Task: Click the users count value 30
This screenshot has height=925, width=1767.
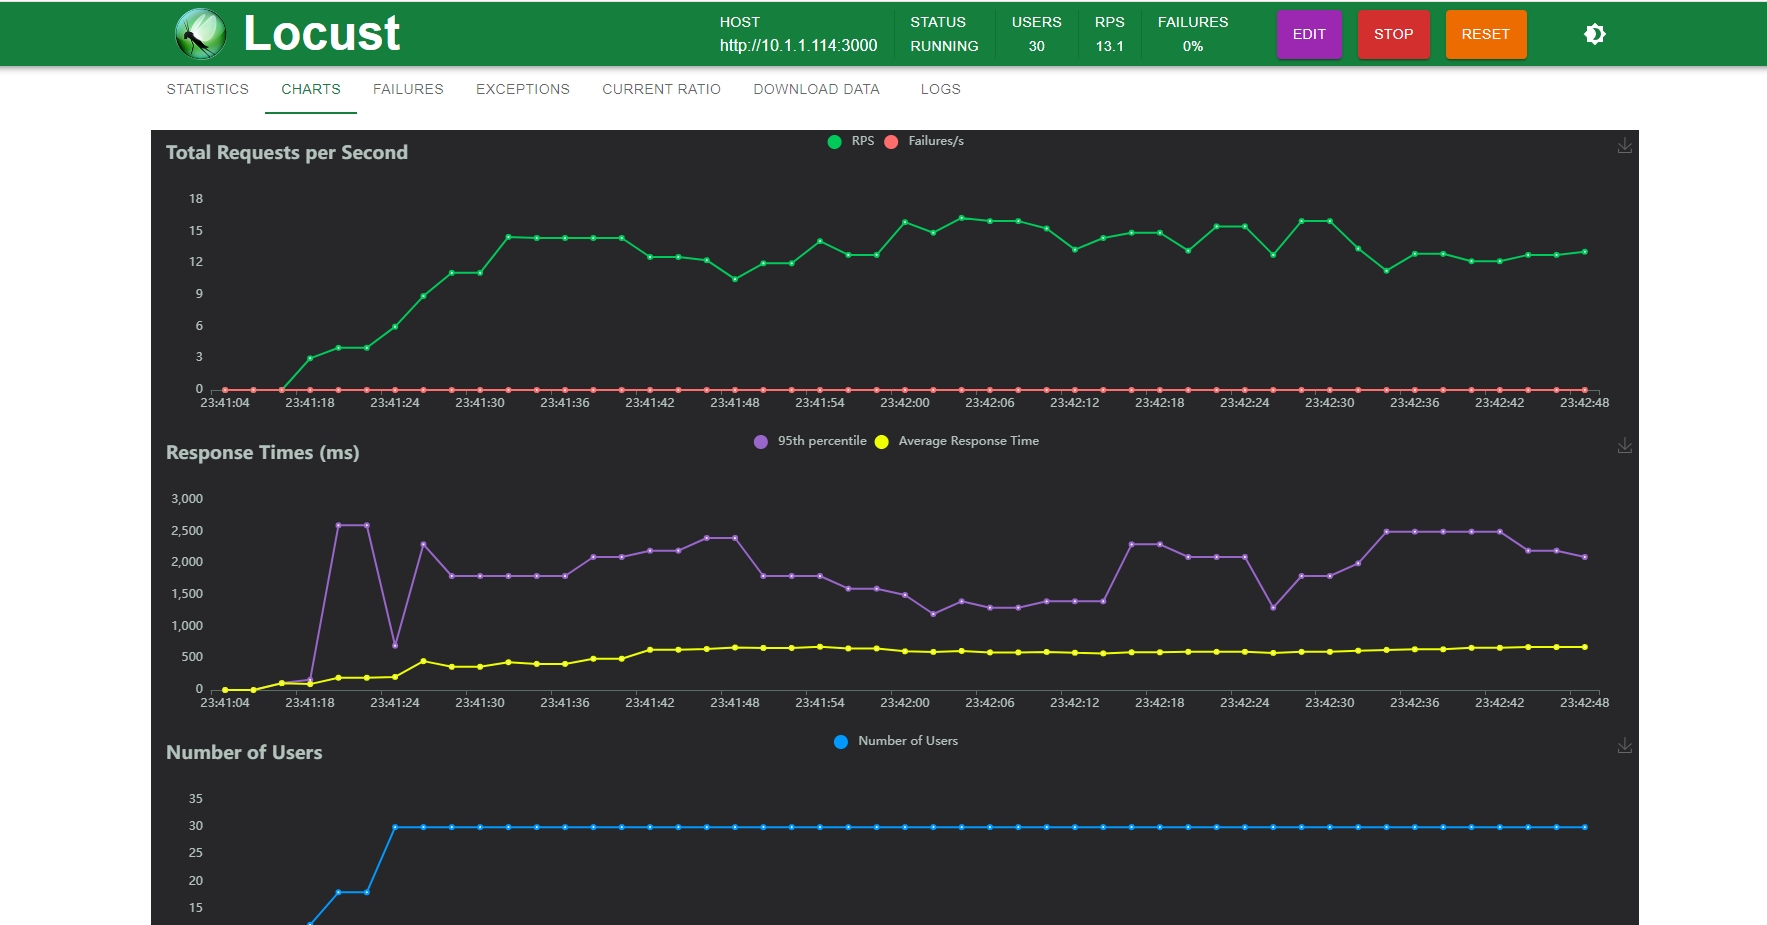Action: point(1036,46)
